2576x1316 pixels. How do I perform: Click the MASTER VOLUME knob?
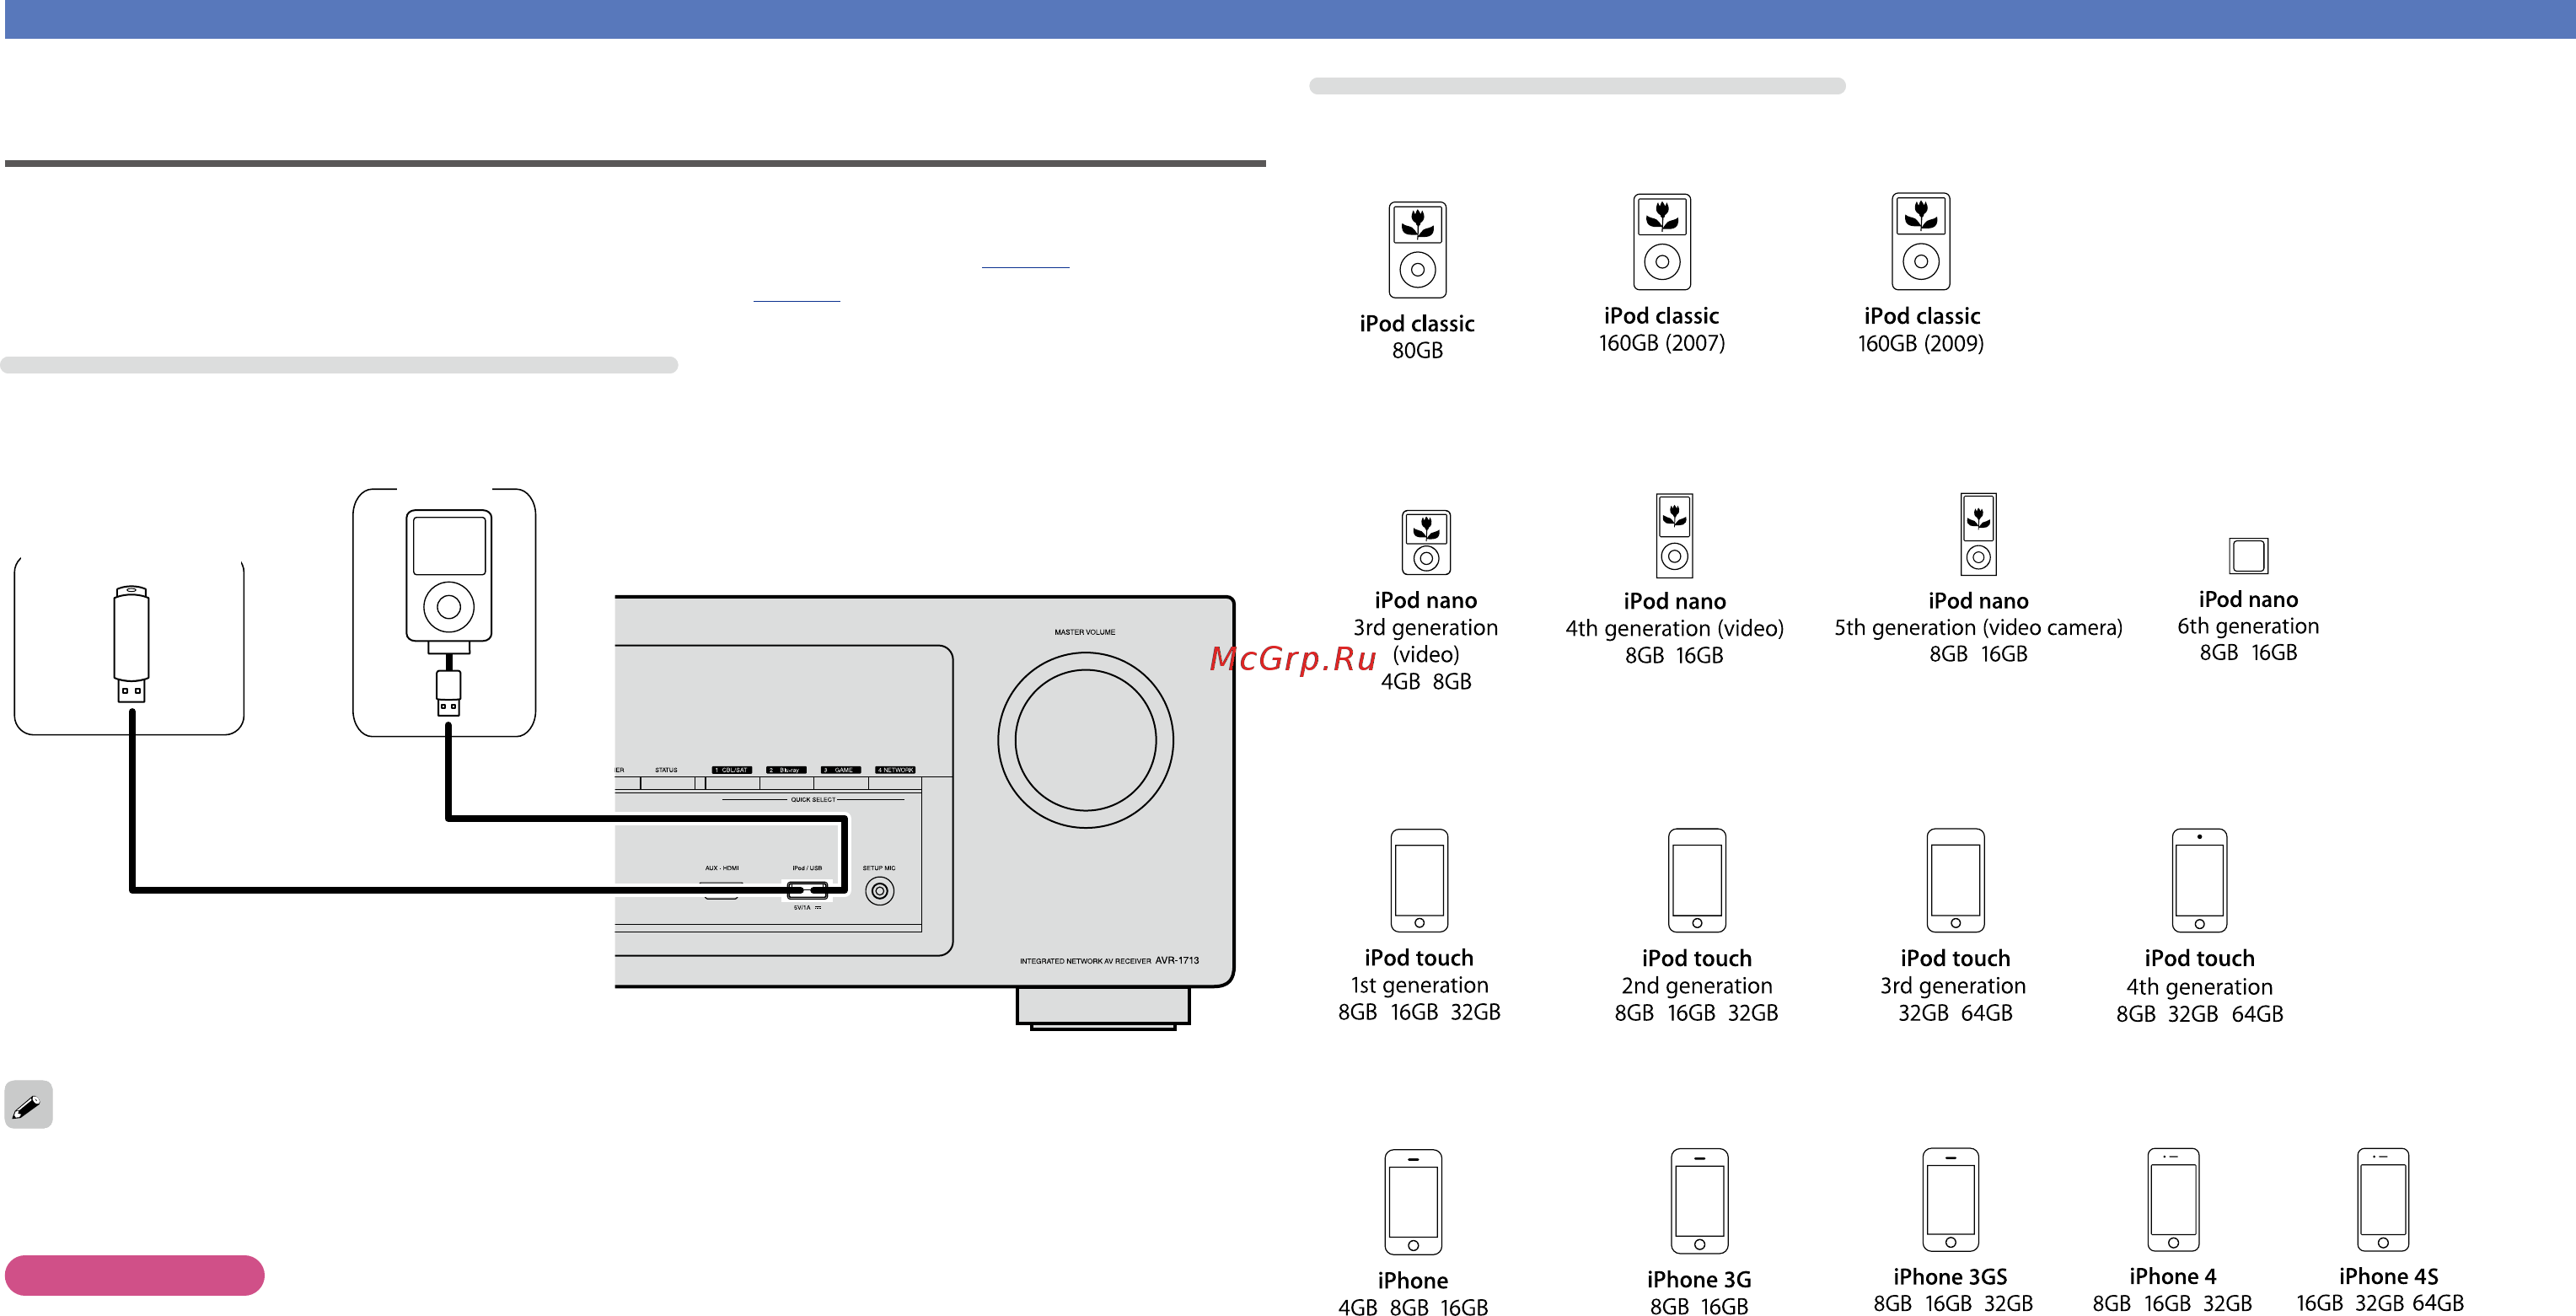click(x=1085, y=740)
